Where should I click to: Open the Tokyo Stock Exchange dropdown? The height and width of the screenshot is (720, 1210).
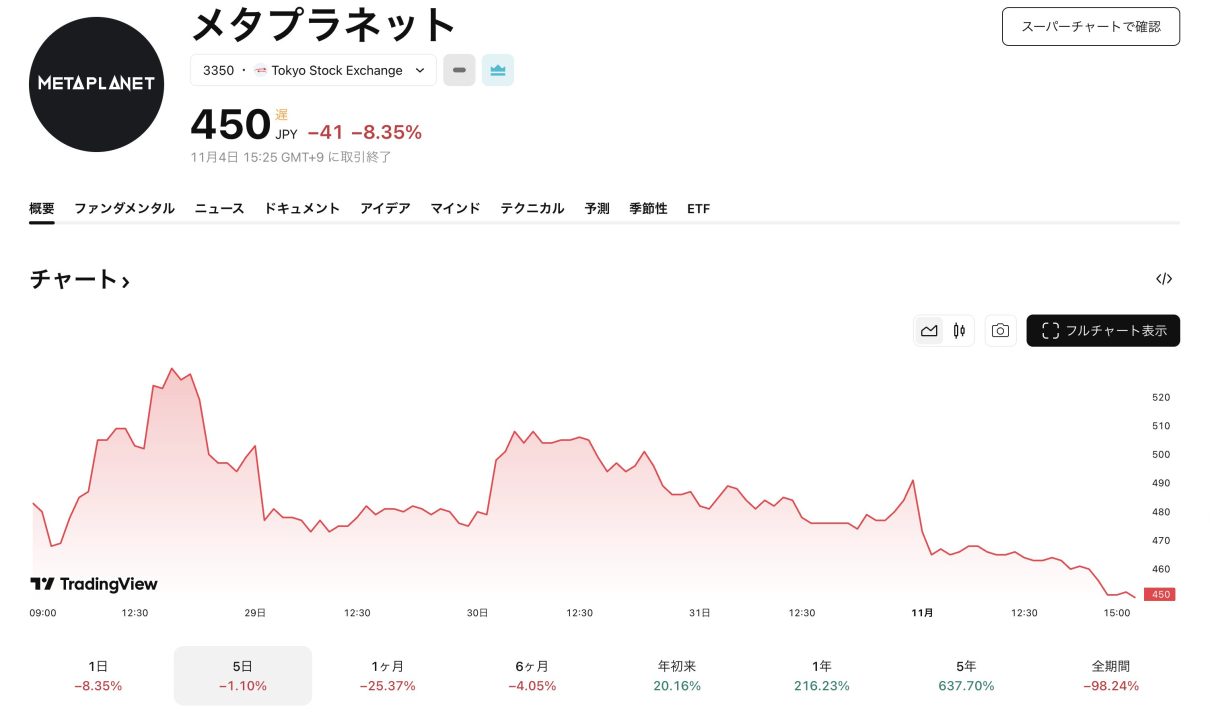313,70
